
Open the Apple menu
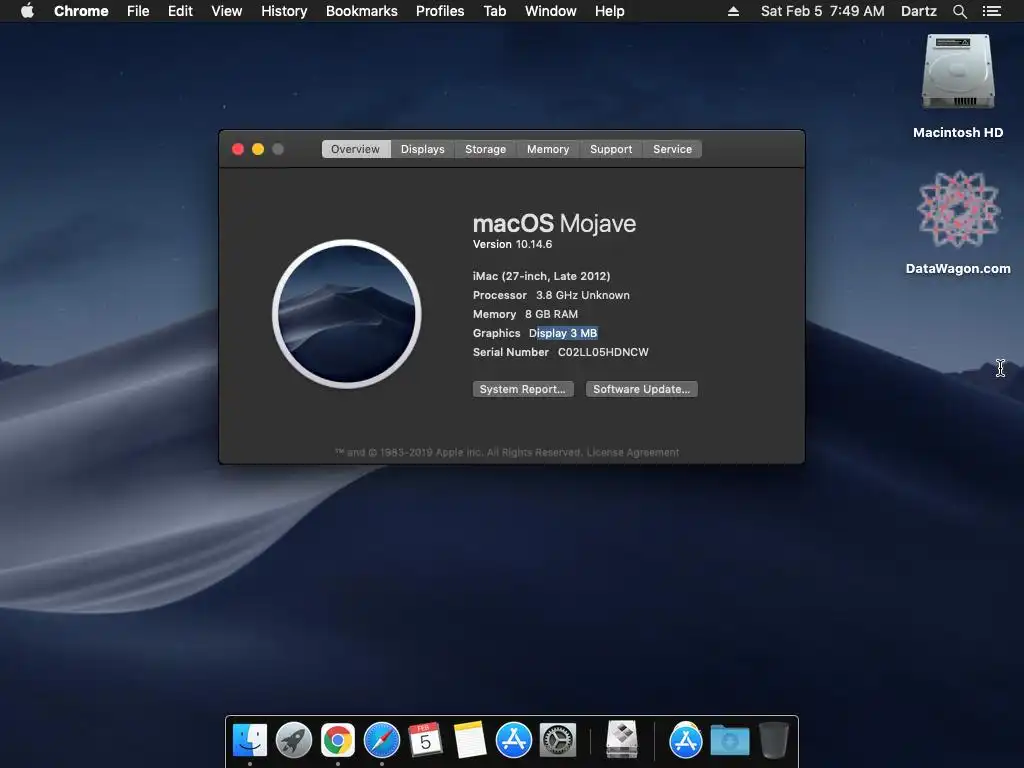click(x=27, y=11)
